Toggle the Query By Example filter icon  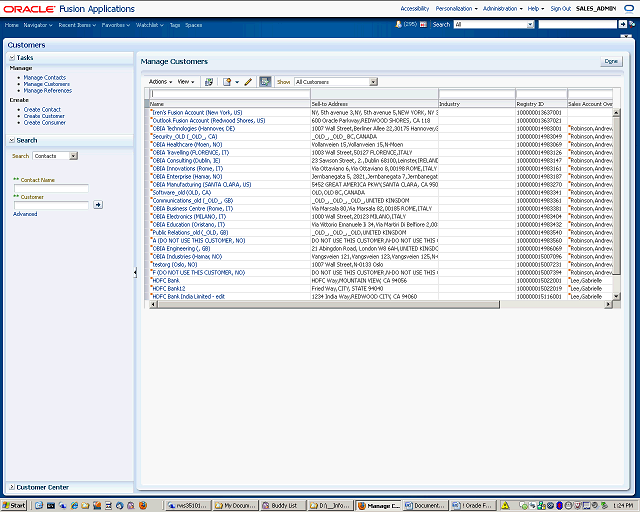point(265,82)
